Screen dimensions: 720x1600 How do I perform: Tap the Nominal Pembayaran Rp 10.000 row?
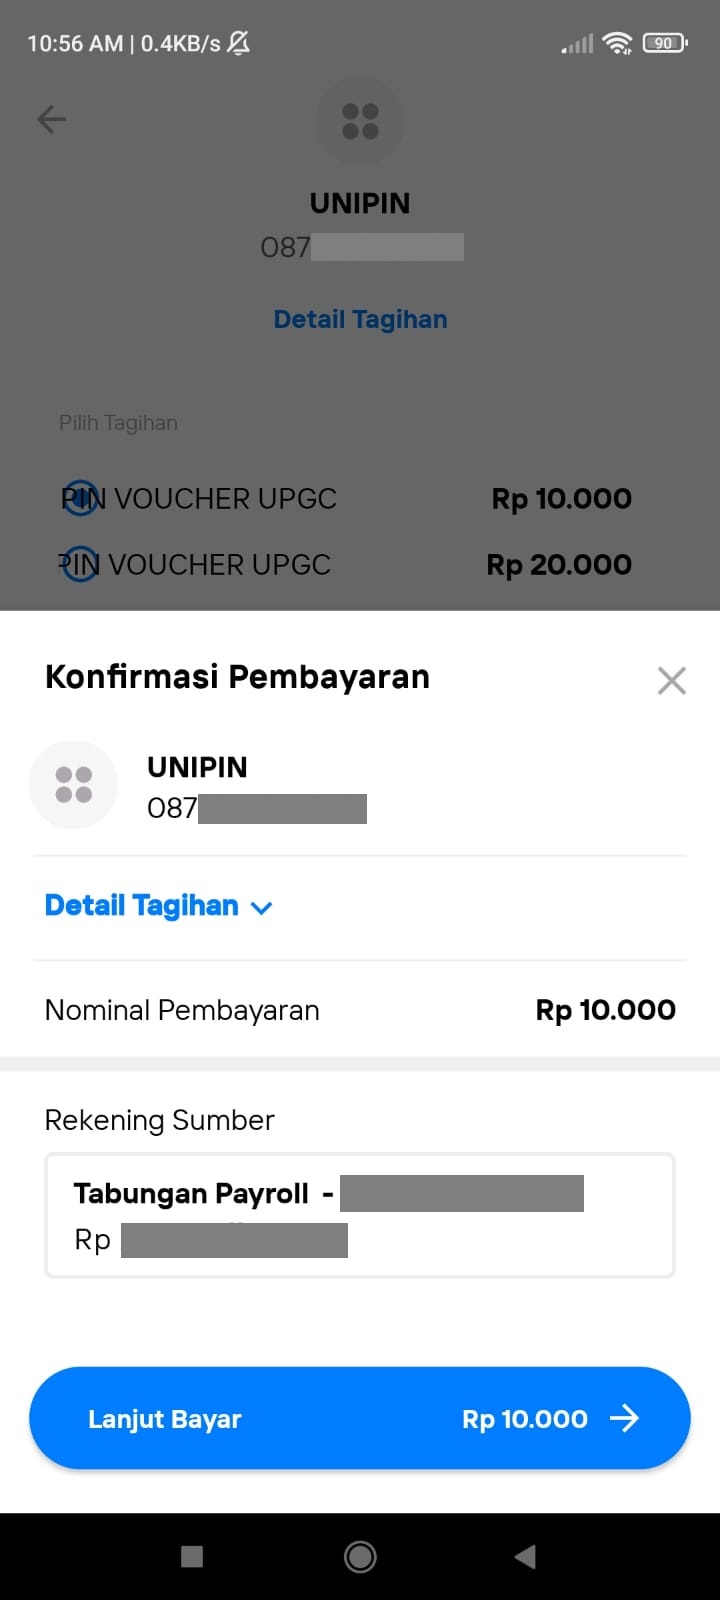point(360,1010)
